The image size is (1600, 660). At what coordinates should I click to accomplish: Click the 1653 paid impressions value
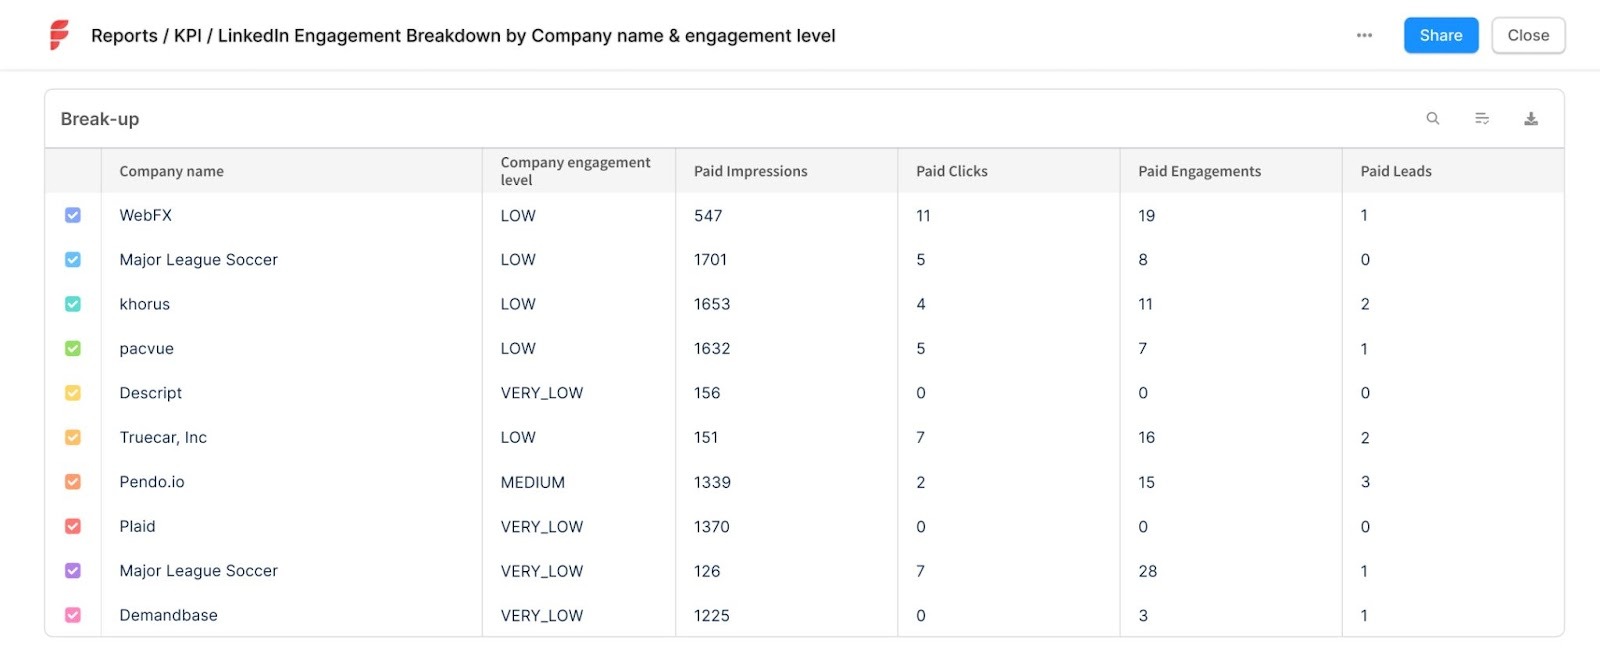point(712,304)
